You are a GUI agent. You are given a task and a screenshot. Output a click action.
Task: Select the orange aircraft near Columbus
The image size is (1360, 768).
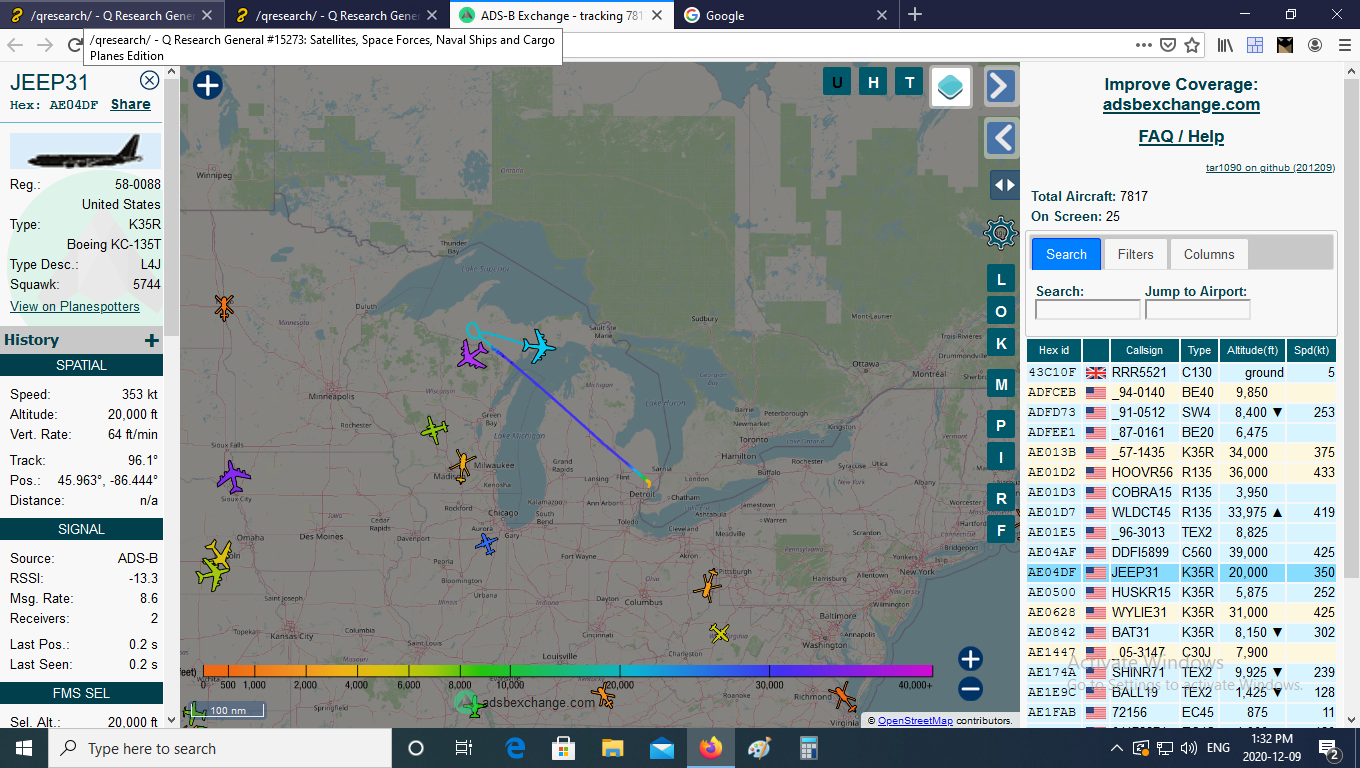709,585
